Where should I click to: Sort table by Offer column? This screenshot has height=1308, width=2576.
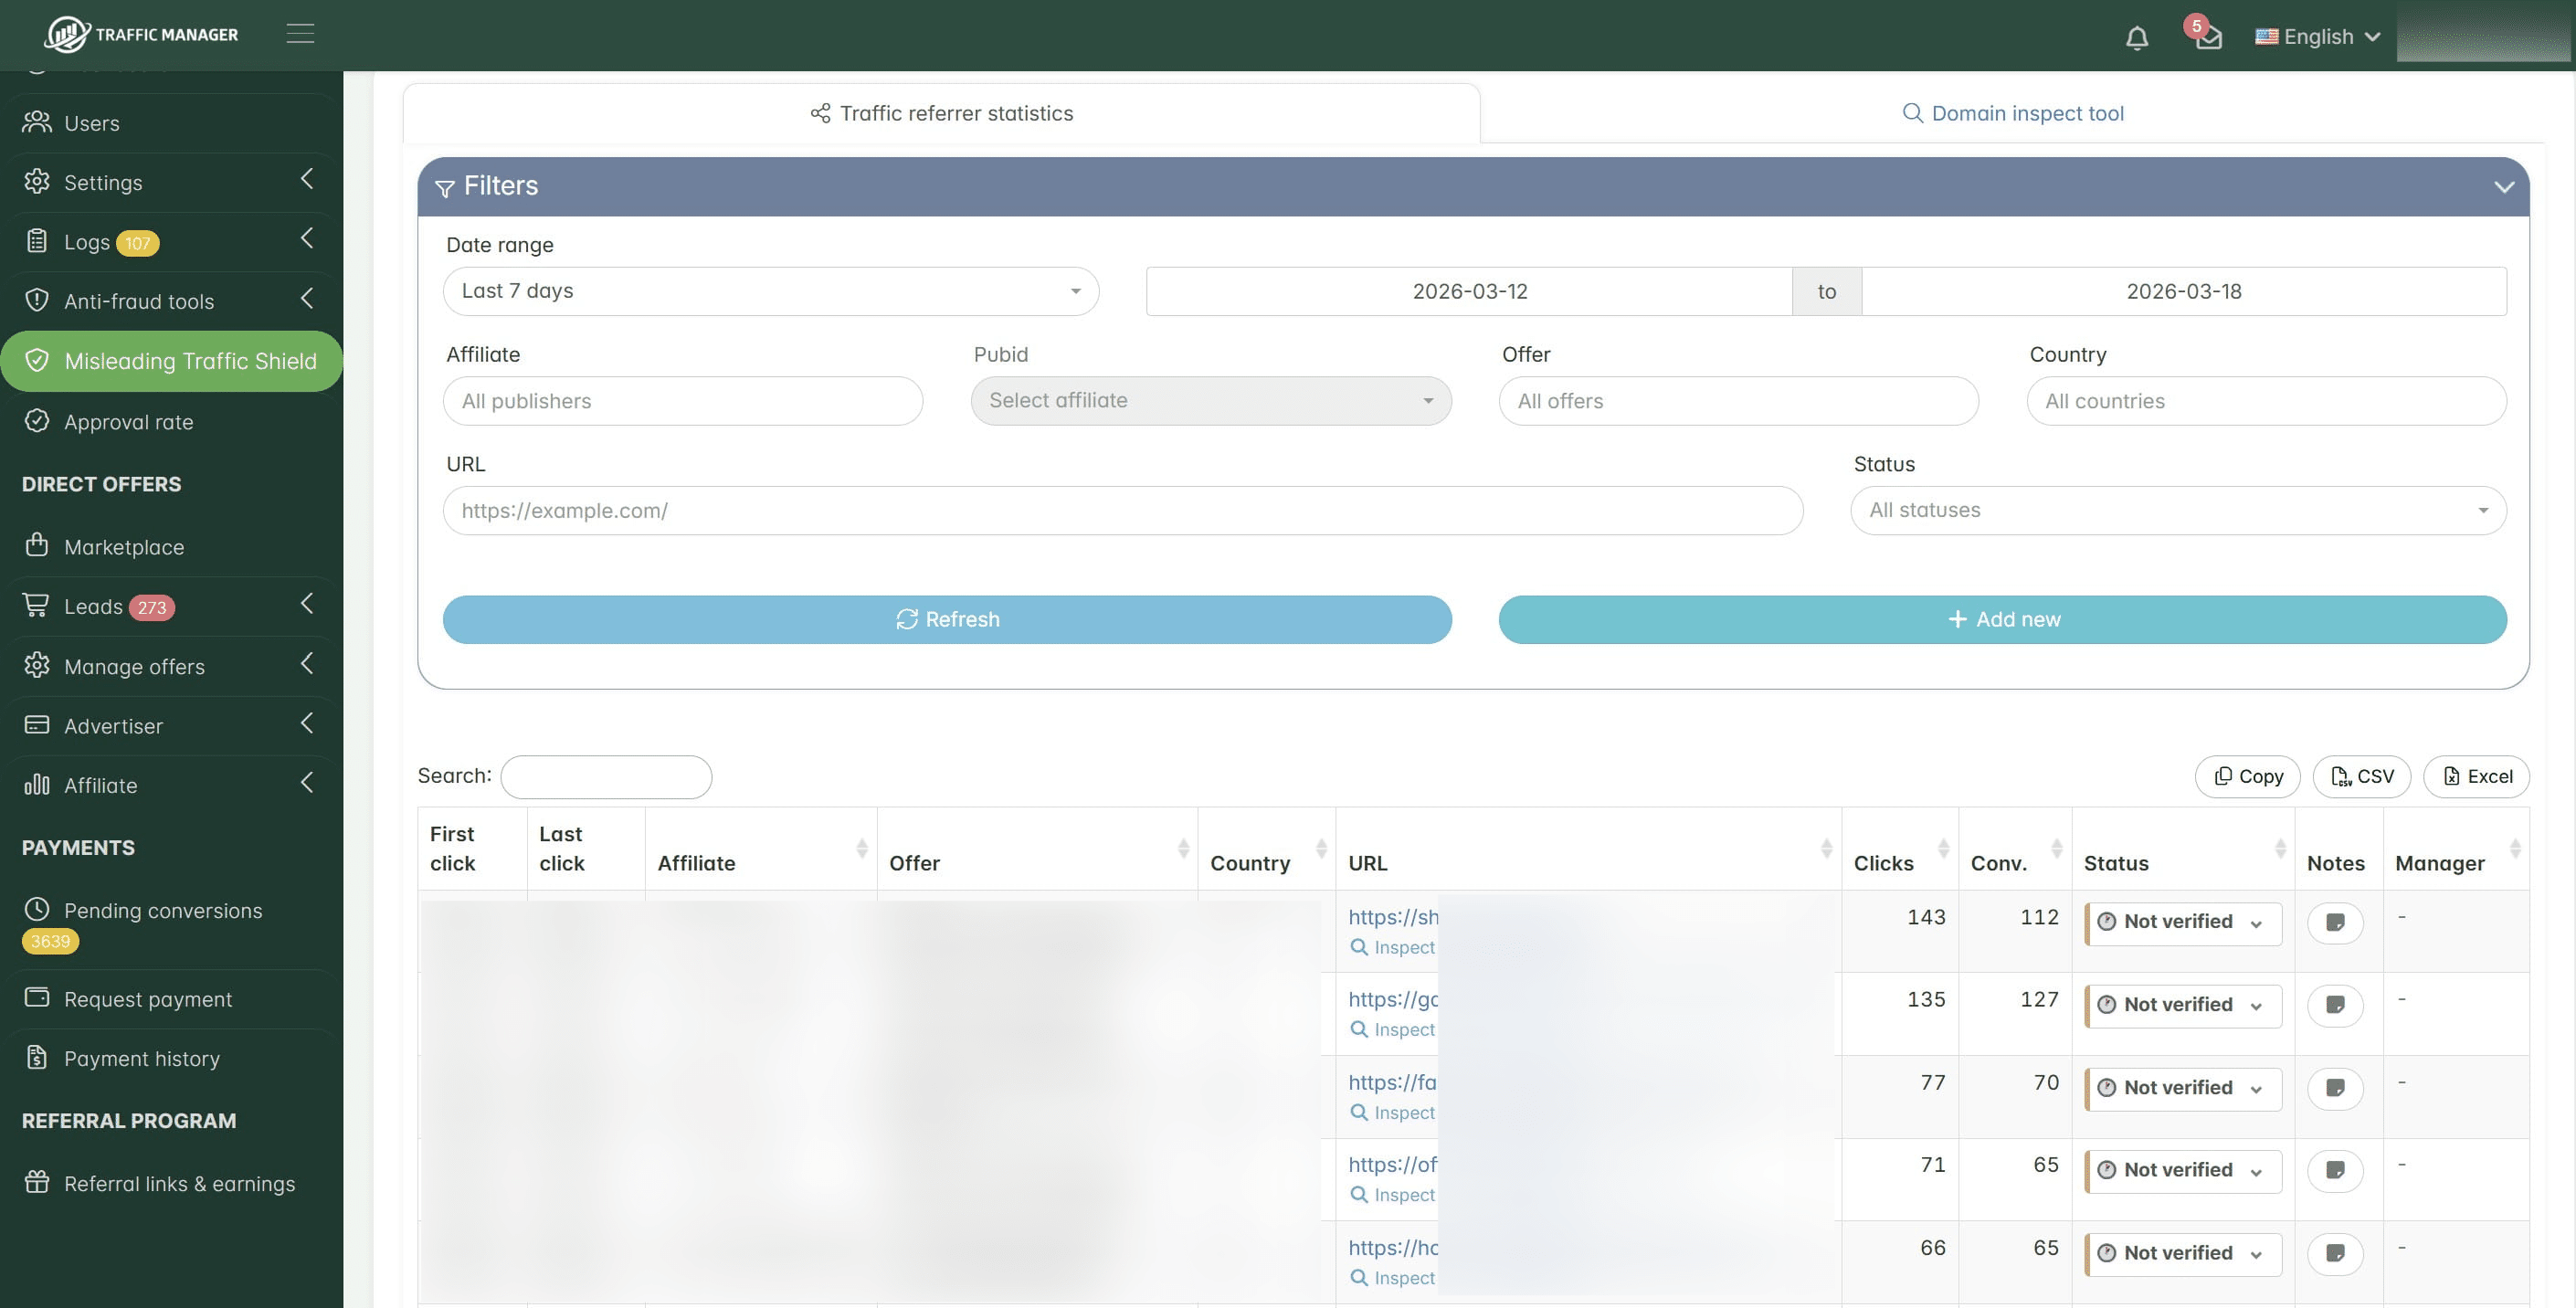[1037, 849]
